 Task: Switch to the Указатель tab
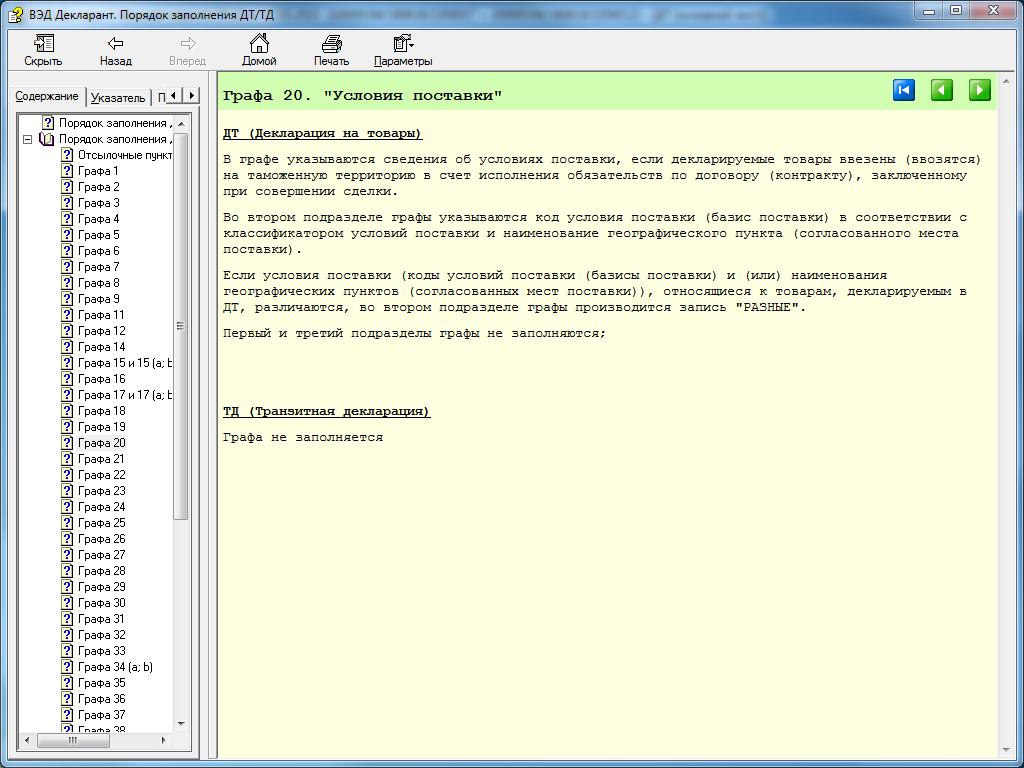point(117,97)
